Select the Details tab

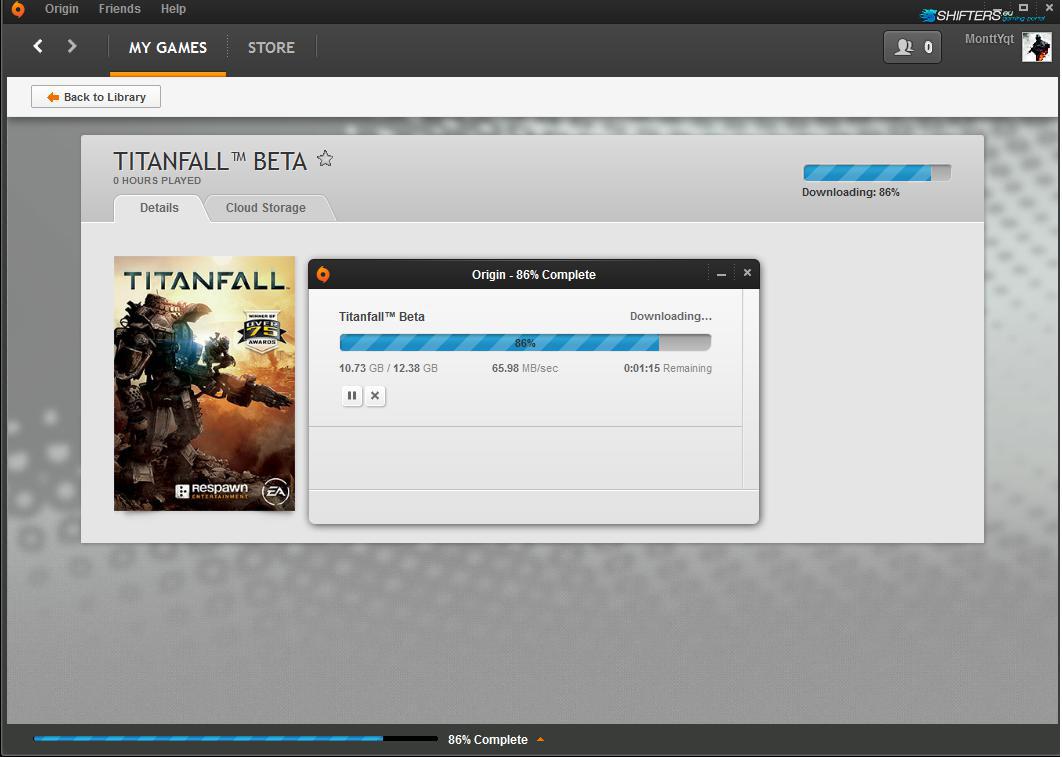pyautogui.click(x=159, y=208)
